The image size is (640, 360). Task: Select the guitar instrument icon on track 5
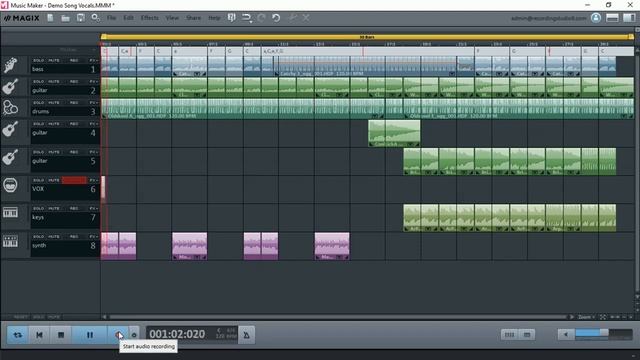tap(10, 157)
